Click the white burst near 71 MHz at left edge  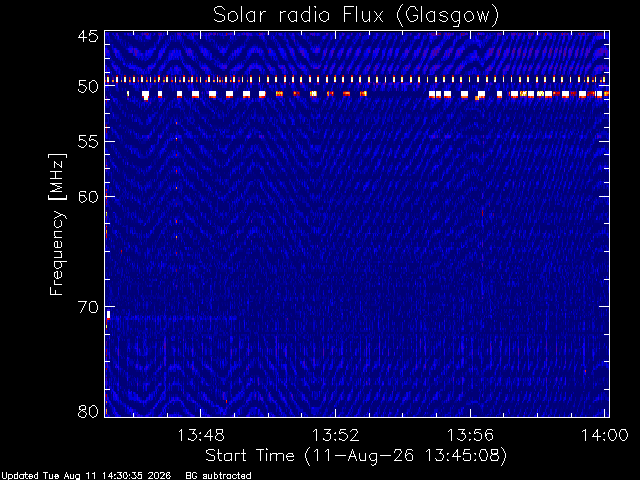point(108,315)
